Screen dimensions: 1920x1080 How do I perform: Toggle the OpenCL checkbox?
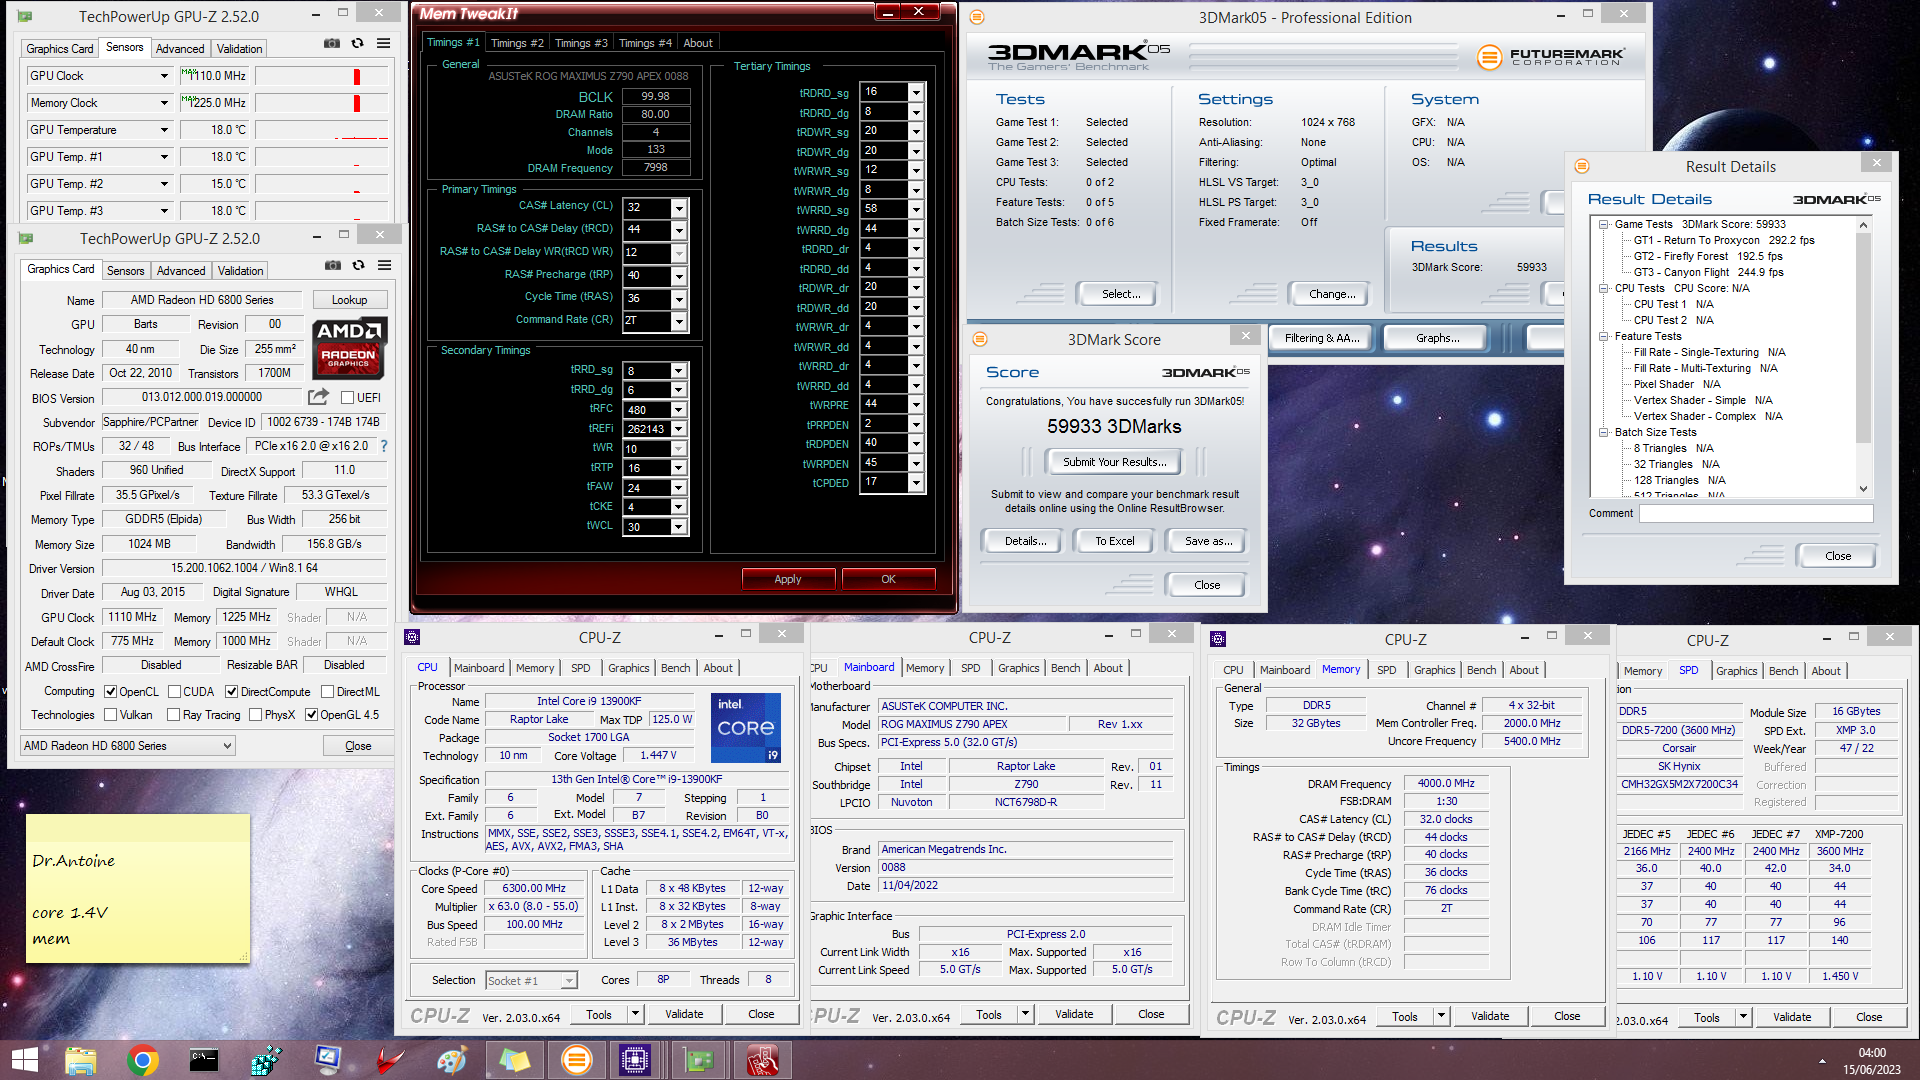111,691
